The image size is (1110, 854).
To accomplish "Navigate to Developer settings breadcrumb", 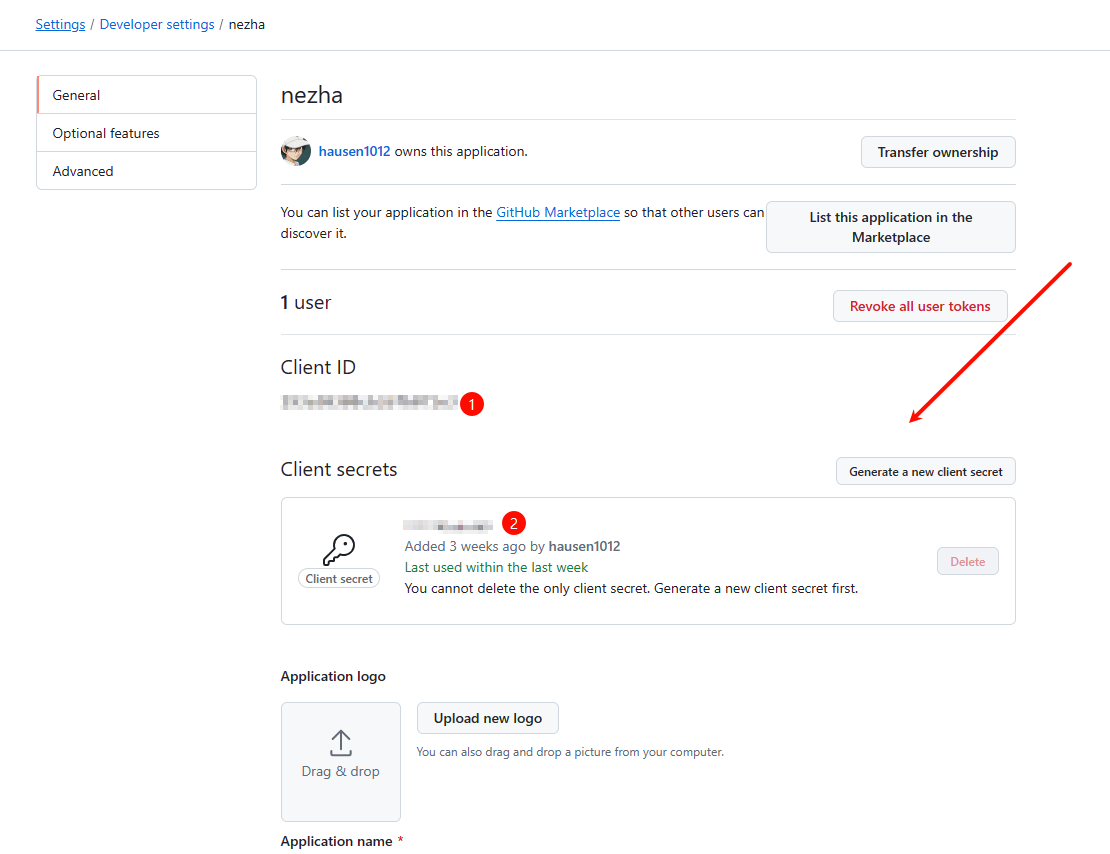I will tap(157, 24).
